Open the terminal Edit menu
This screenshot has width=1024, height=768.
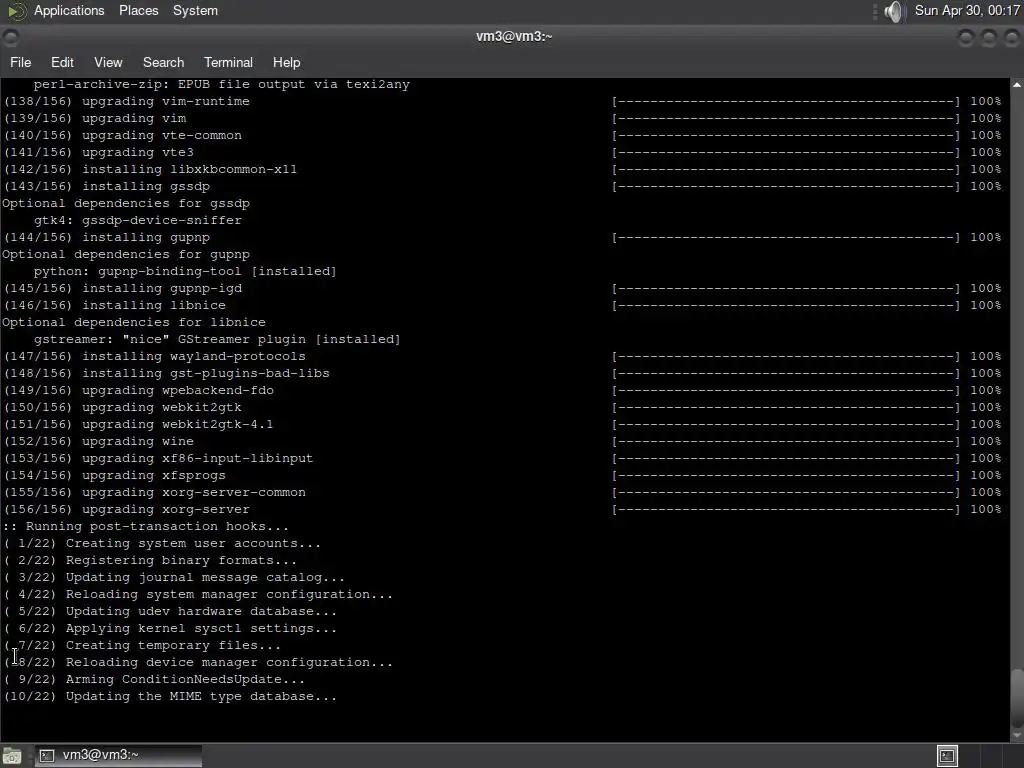[x=62, y=62]
